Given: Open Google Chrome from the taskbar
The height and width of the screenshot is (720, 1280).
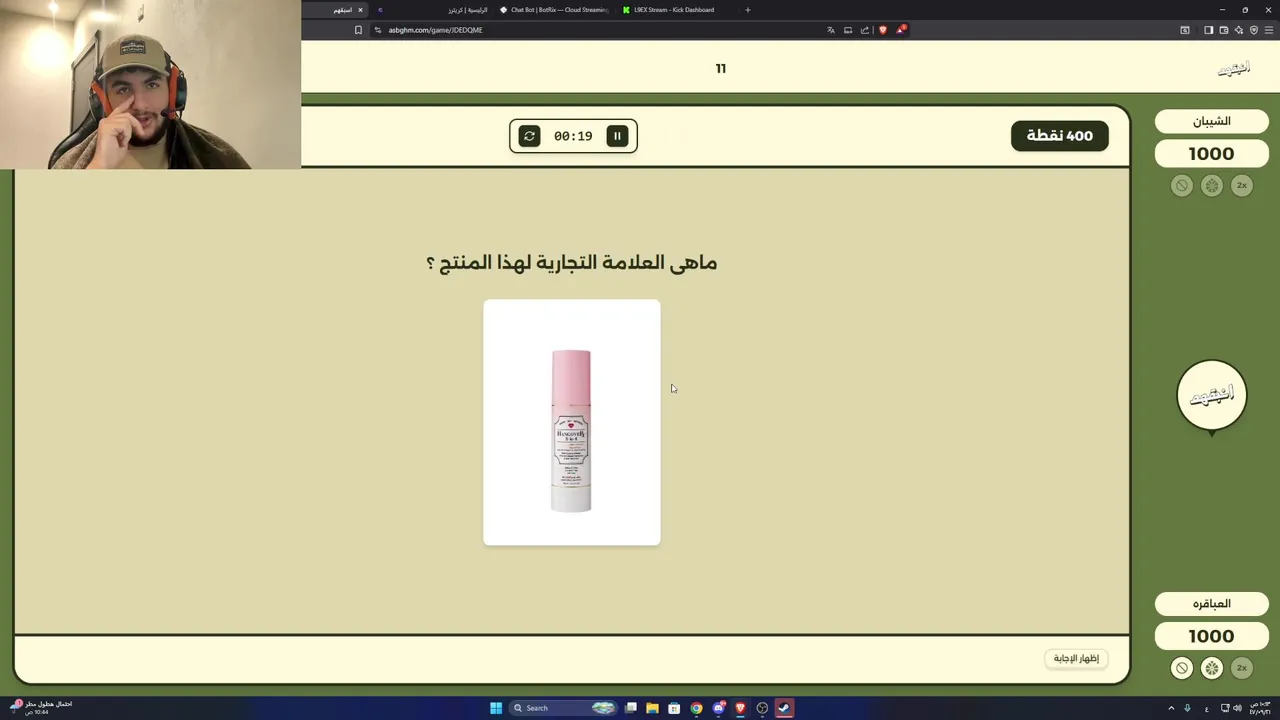Looking at the screenshot, I should (x=696, y=708).
